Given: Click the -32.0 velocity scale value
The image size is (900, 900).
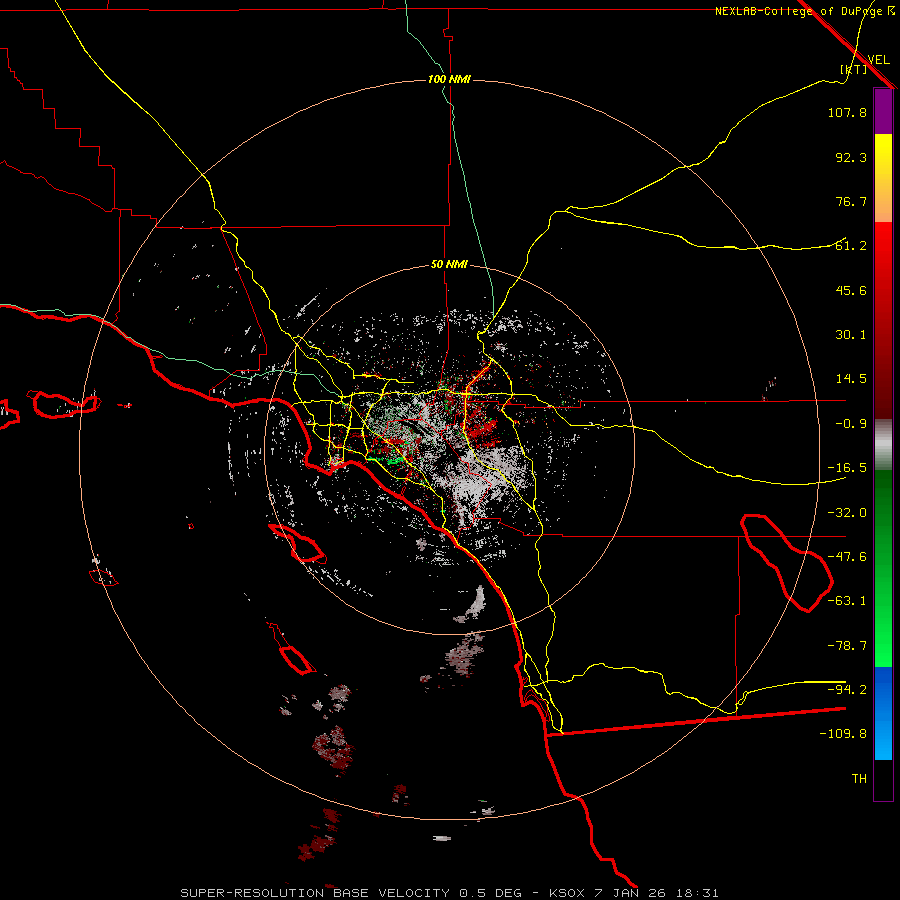Looking at the screenshot, I should point(847,513).
